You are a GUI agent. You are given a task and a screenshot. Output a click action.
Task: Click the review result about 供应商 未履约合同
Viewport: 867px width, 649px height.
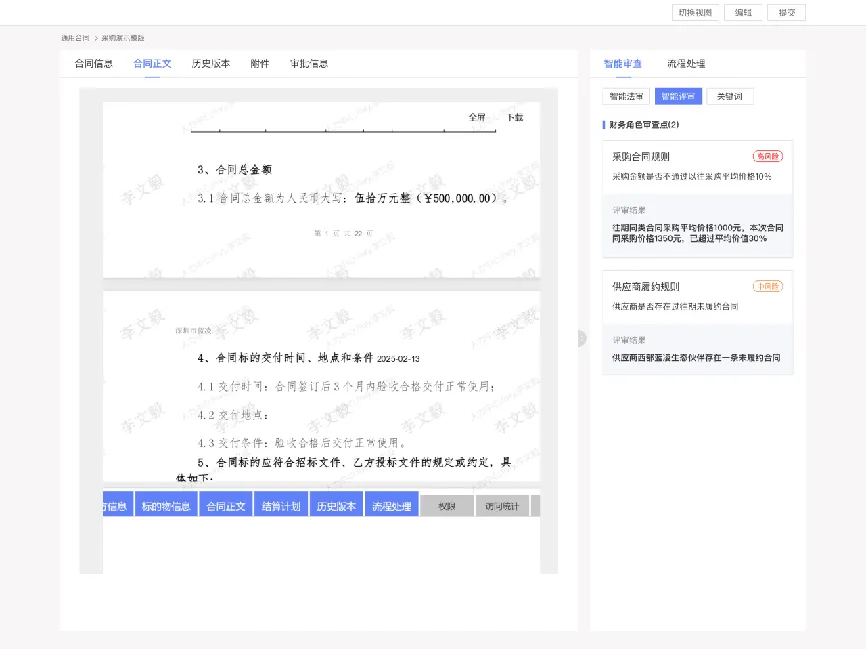pos(696,358)
